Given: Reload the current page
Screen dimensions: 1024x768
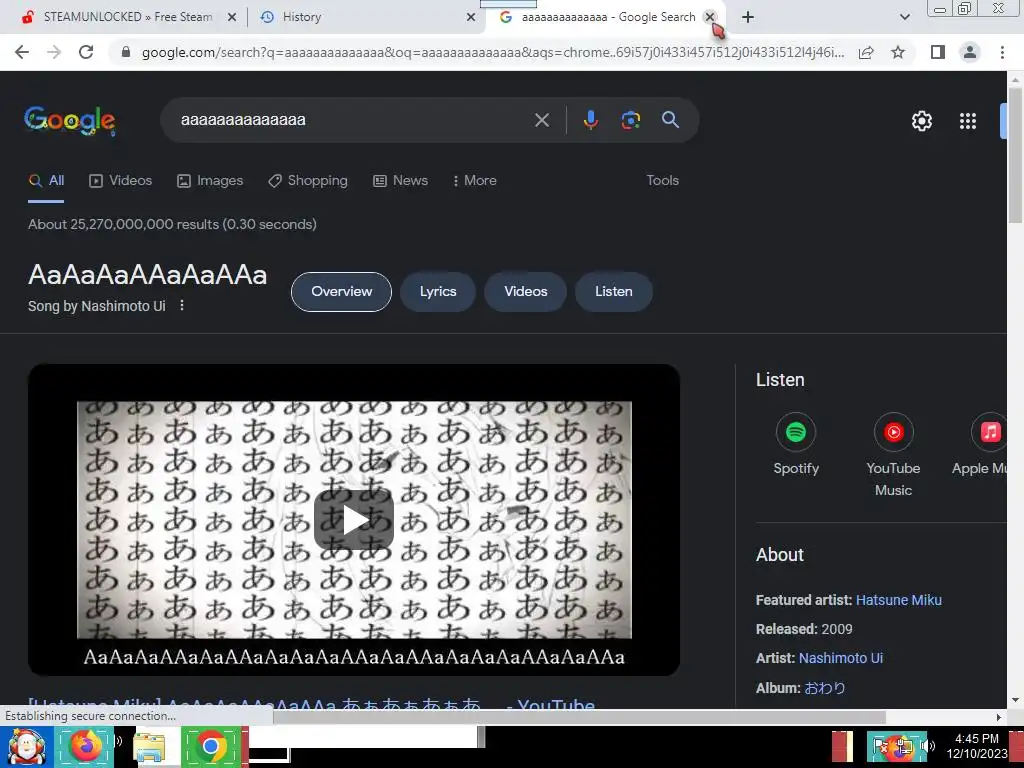Looking at the screenshot, I should pyautogui.click(x=86, y=52).
